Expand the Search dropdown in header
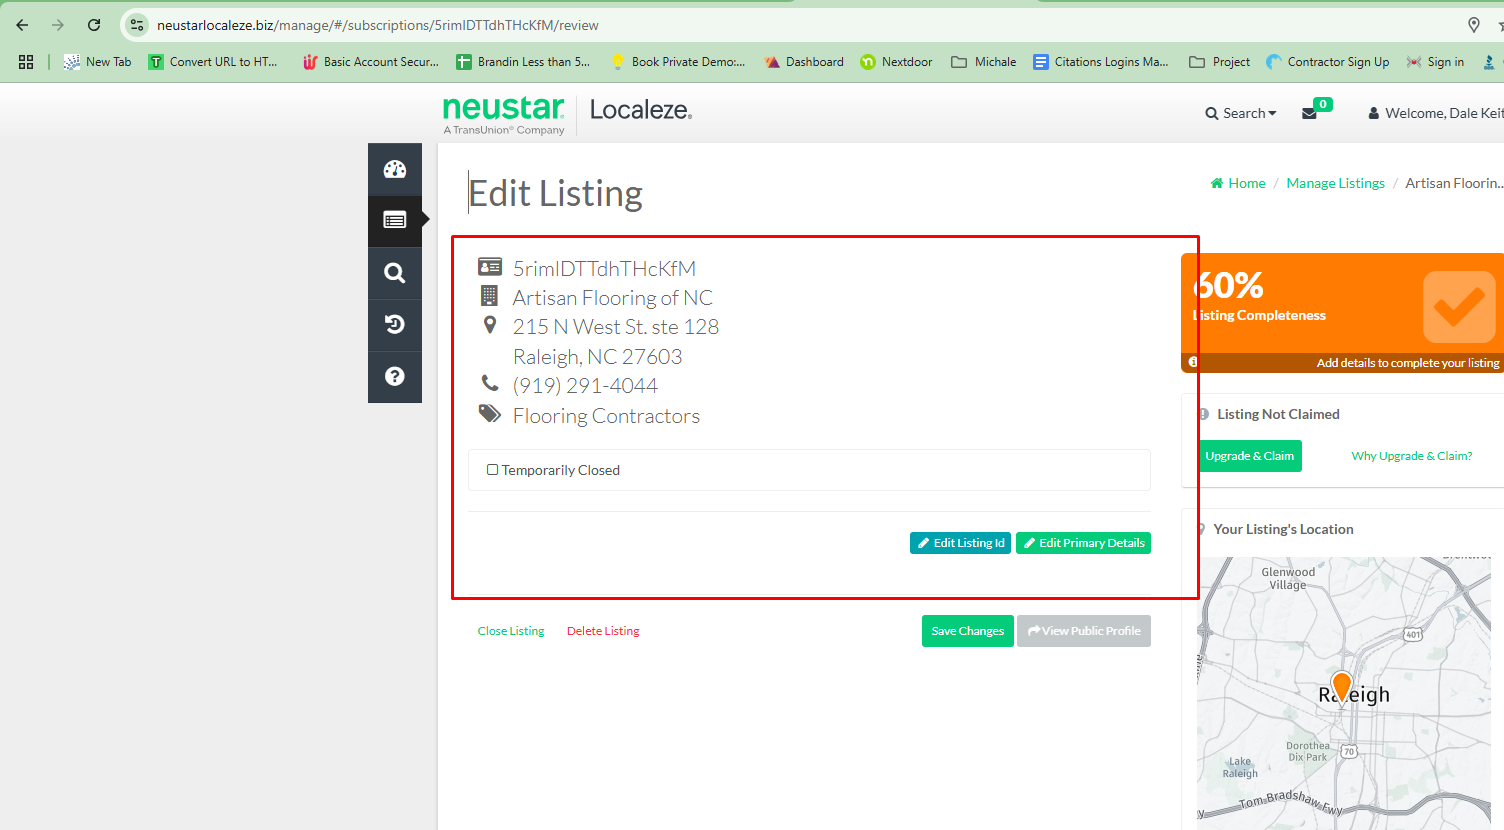Screen dimensions: 1504x830 point(1240,113)
